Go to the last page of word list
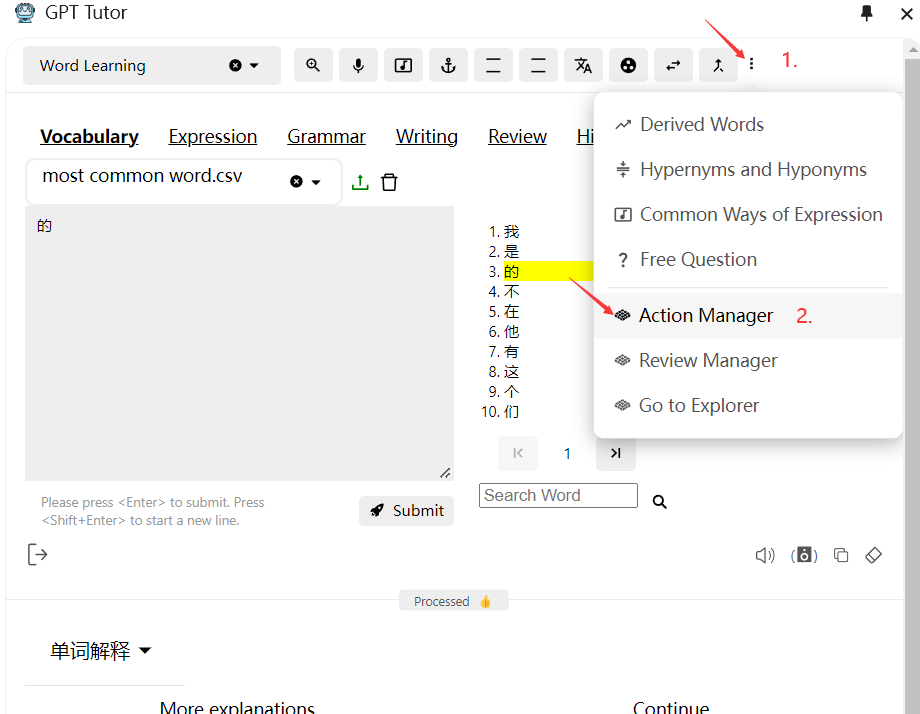The width and height of the screenshot is (920, 714). pyautogui.click(x=616, y=453)
